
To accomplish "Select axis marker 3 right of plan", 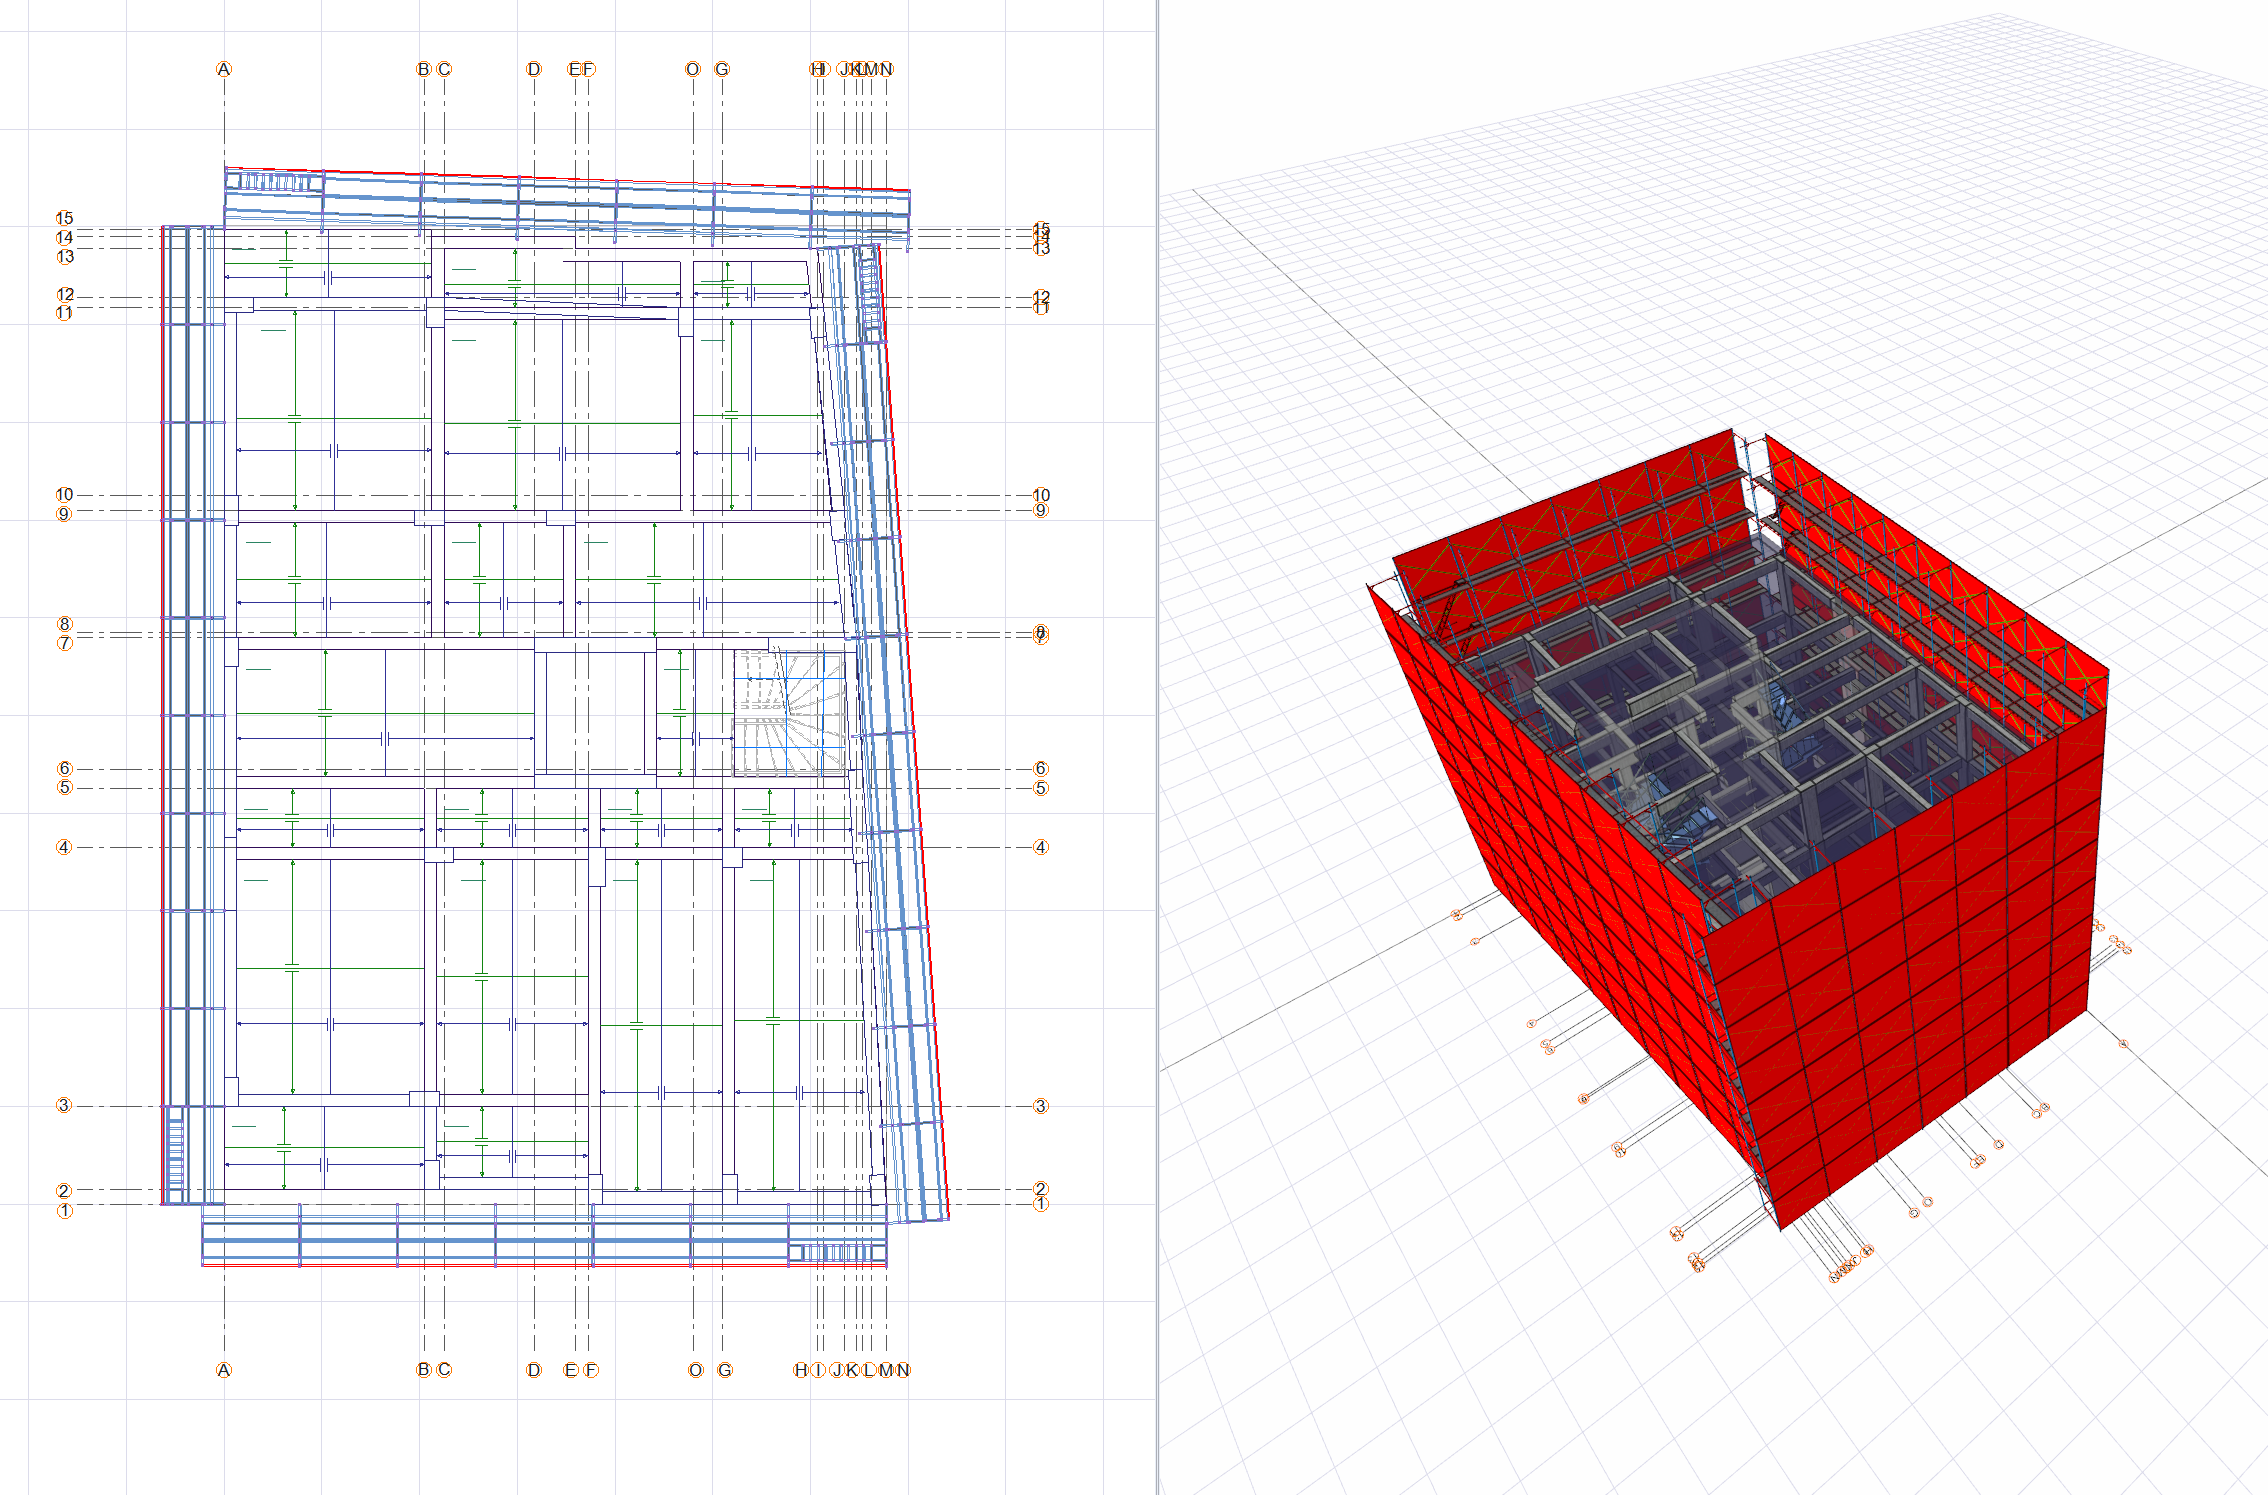I will click(x=1041, y=1106).
